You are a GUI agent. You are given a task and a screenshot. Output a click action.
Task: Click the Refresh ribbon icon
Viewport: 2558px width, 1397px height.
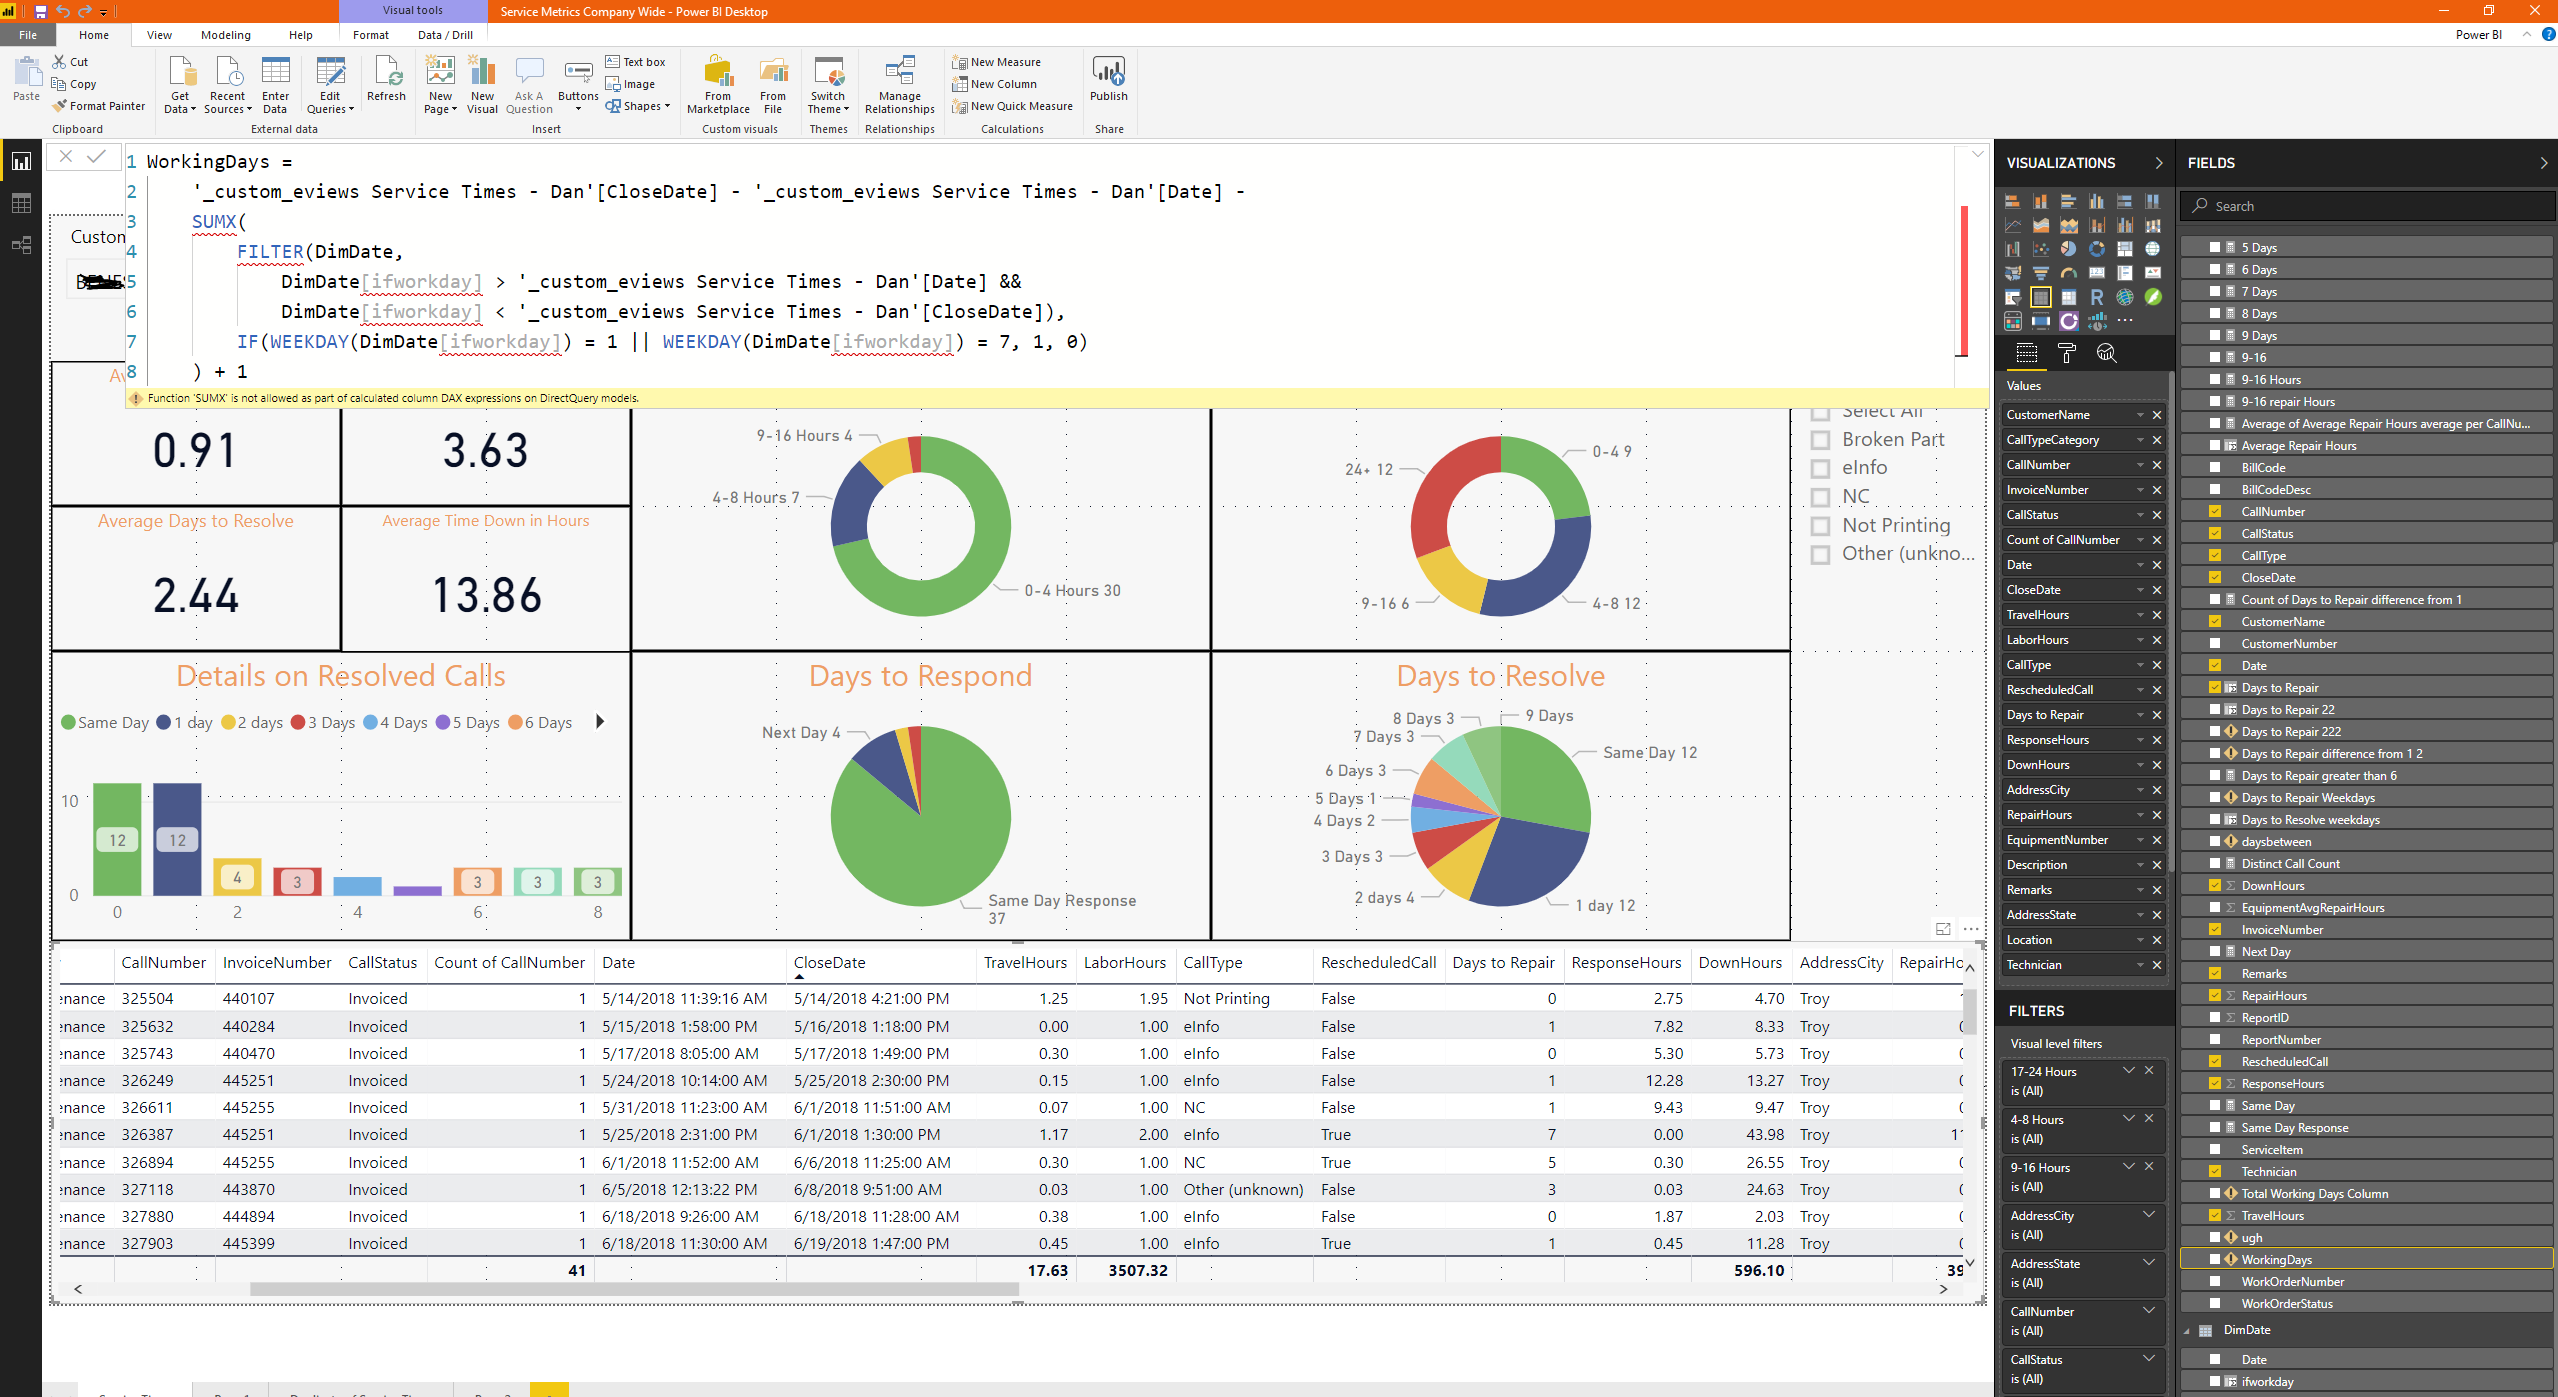click(x=386, y=79)
